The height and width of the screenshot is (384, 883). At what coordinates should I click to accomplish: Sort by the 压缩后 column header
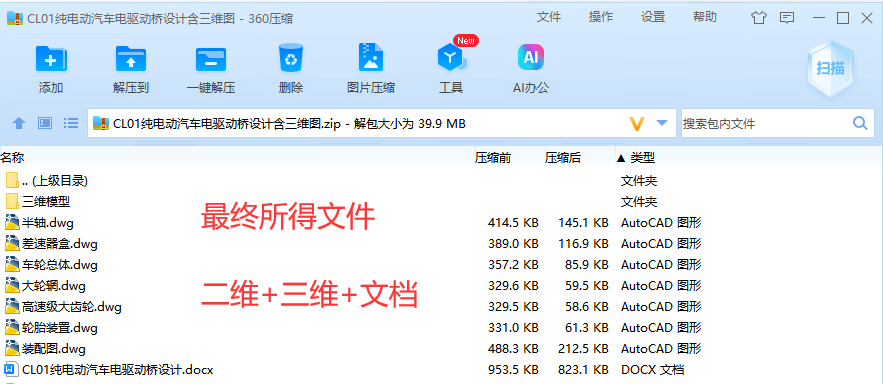(563, 158)
